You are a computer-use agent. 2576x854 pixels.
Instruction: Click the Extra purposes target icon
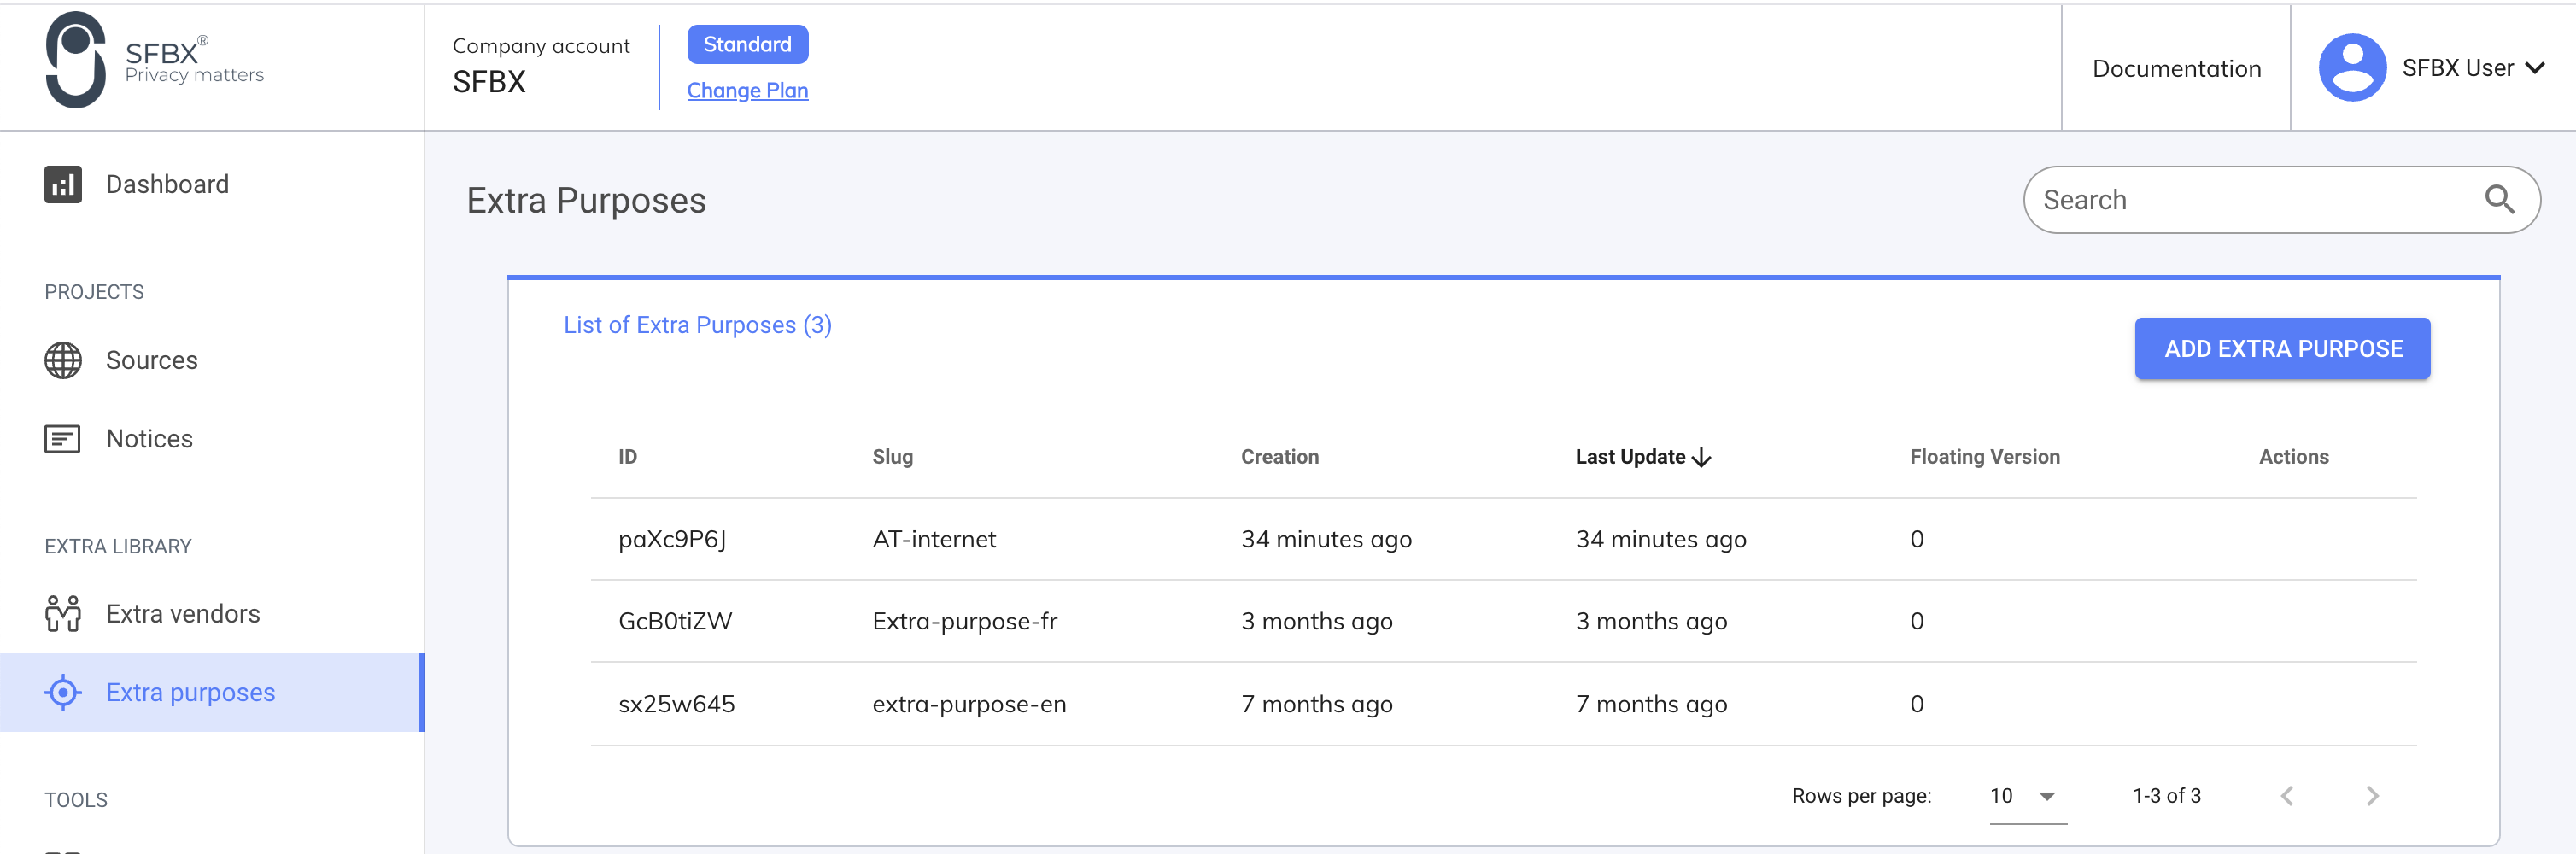(x=62, y=692)
